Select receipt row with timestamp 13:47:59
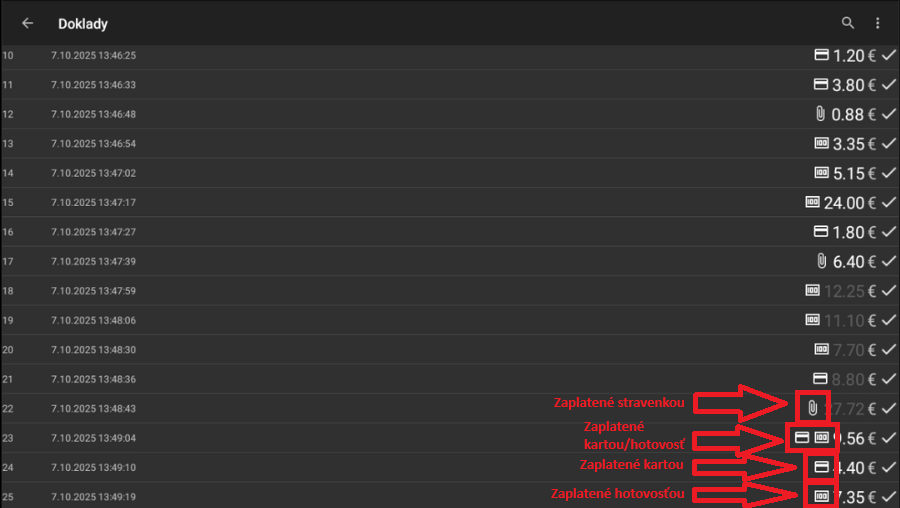This screenshot has width=900, height=508. pos(93,291)
